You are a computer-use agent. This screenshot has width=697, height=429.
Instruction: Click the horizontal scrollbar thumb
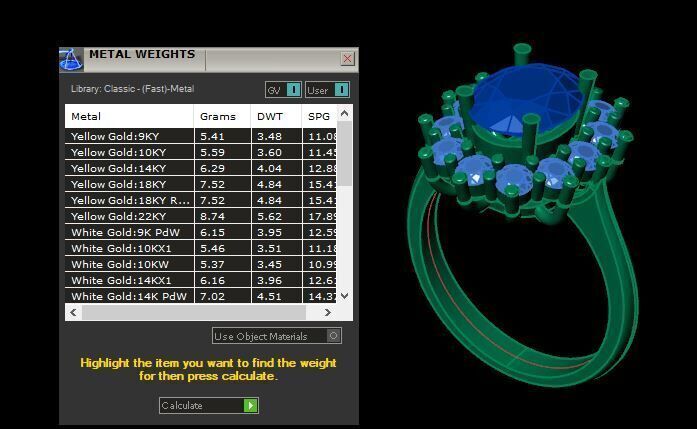point(194,312)
